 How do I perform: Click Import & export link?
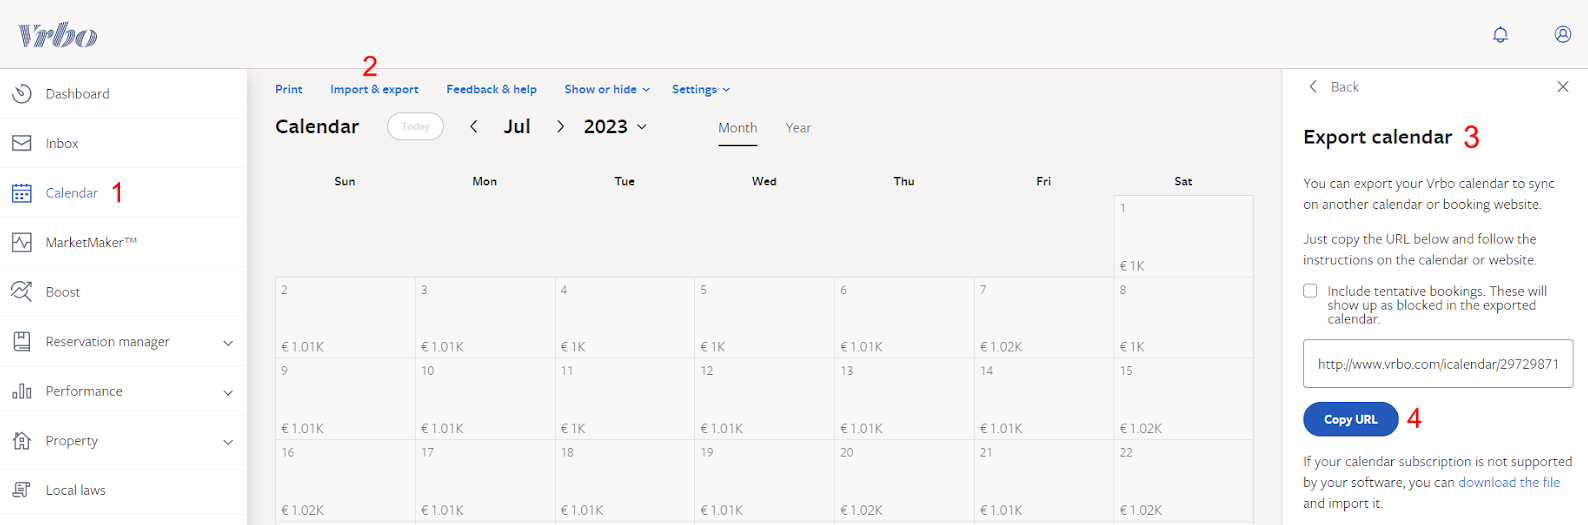coord(374,89)
